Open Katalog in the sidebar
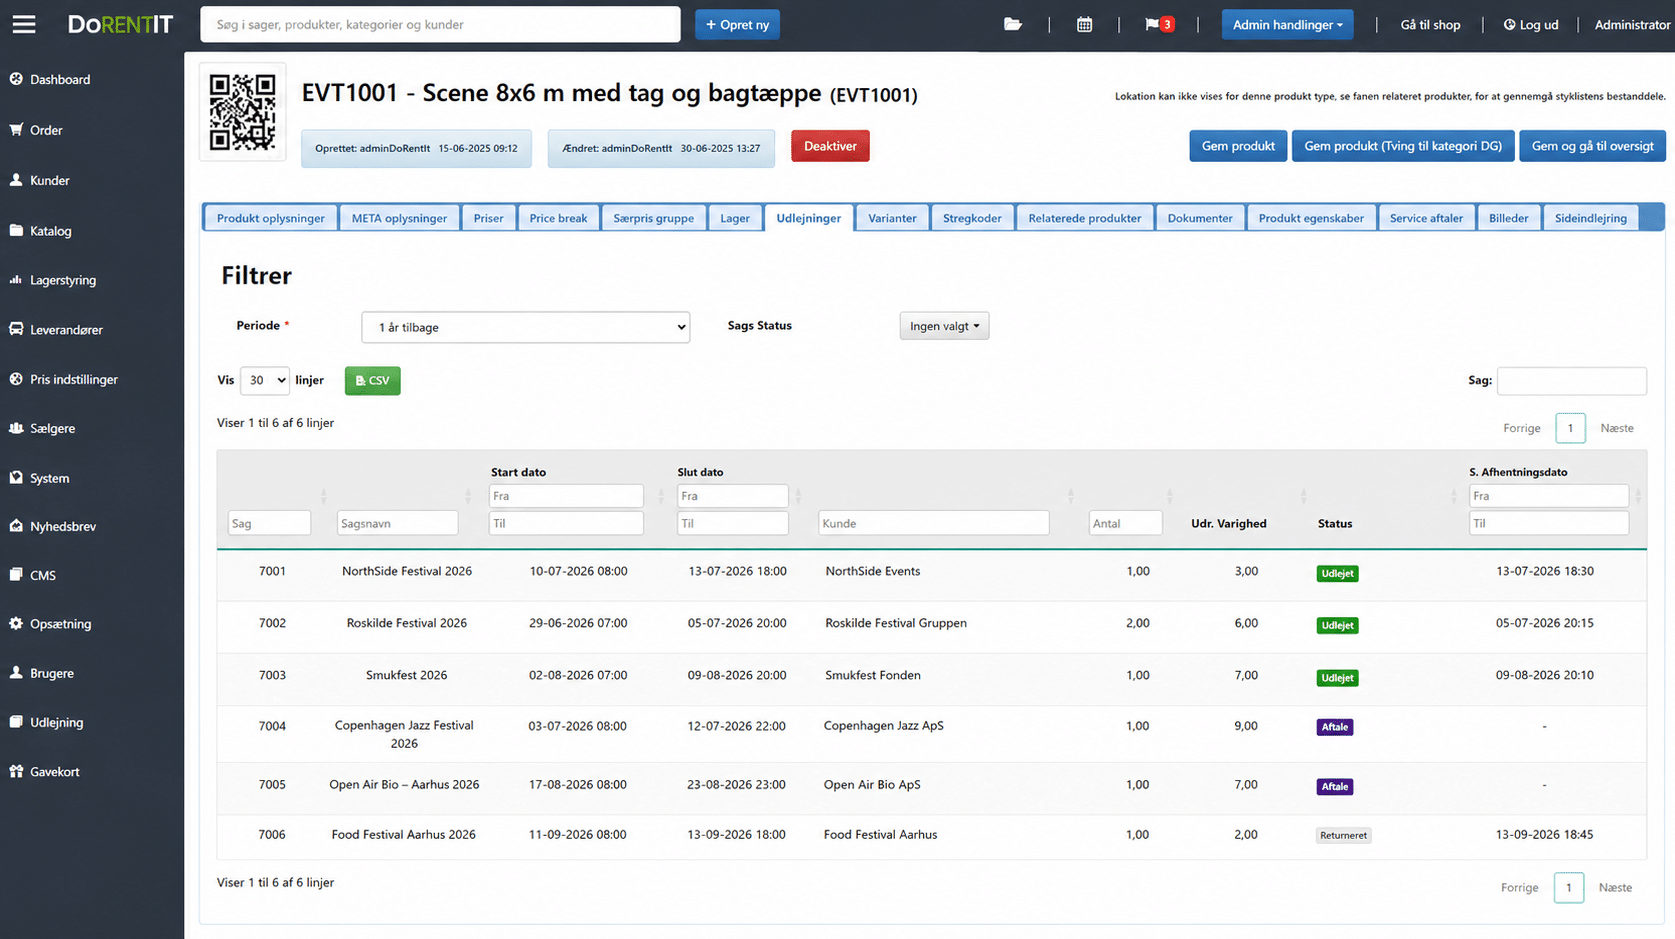Viewport: 1675px width, 939px height. pyautogui.click(x=50, y=231)
